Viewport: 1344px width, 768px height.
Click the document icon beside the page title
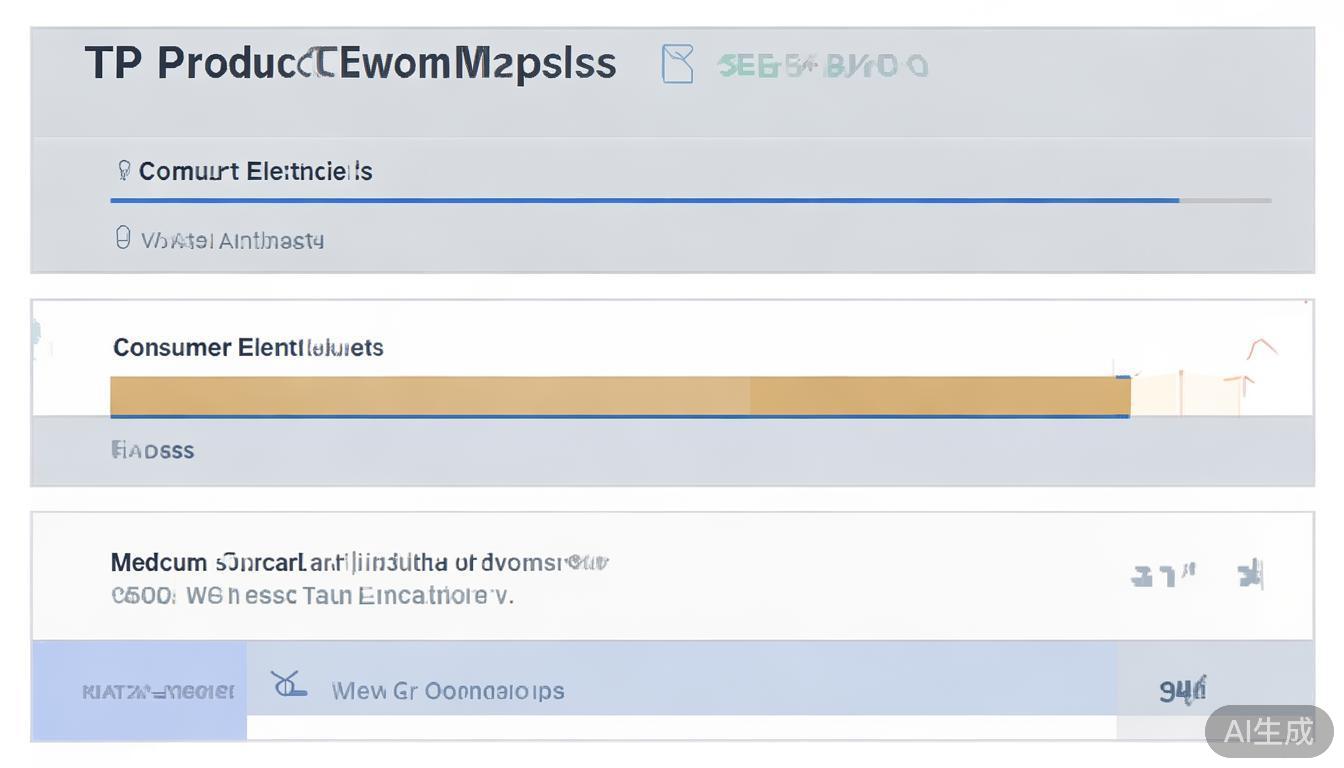[677, 65]
